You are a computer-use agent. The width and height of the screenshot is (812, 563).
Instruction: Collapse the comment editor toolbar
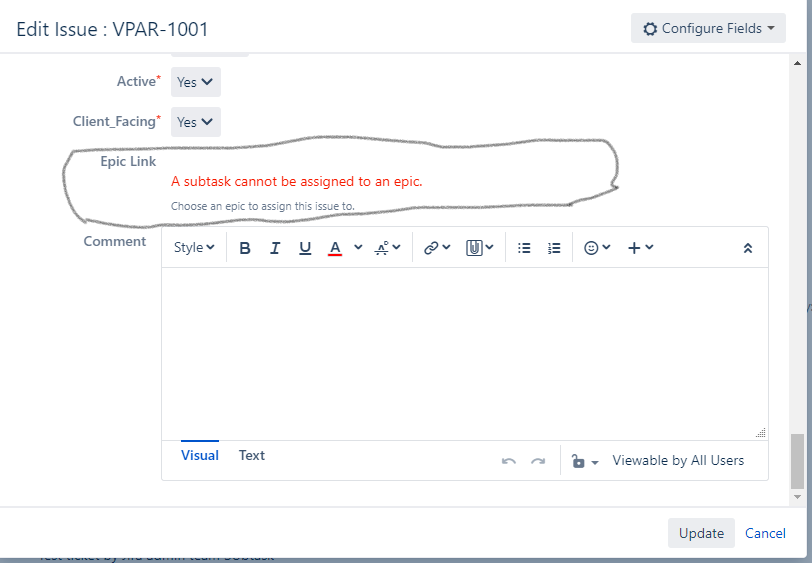(748, 248)
